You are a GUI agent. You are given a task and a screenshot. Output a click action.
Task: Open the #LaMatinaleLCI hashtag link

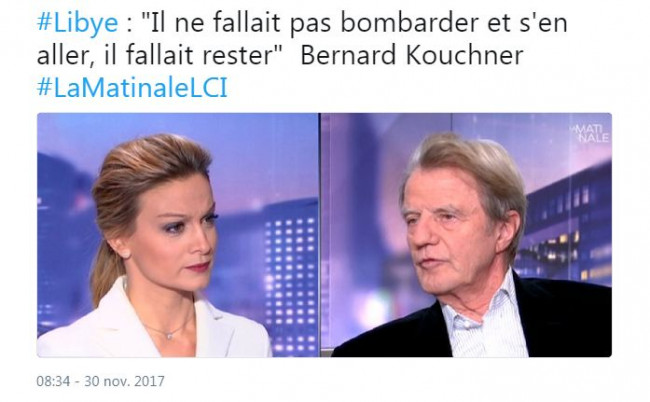coord(132,88)
